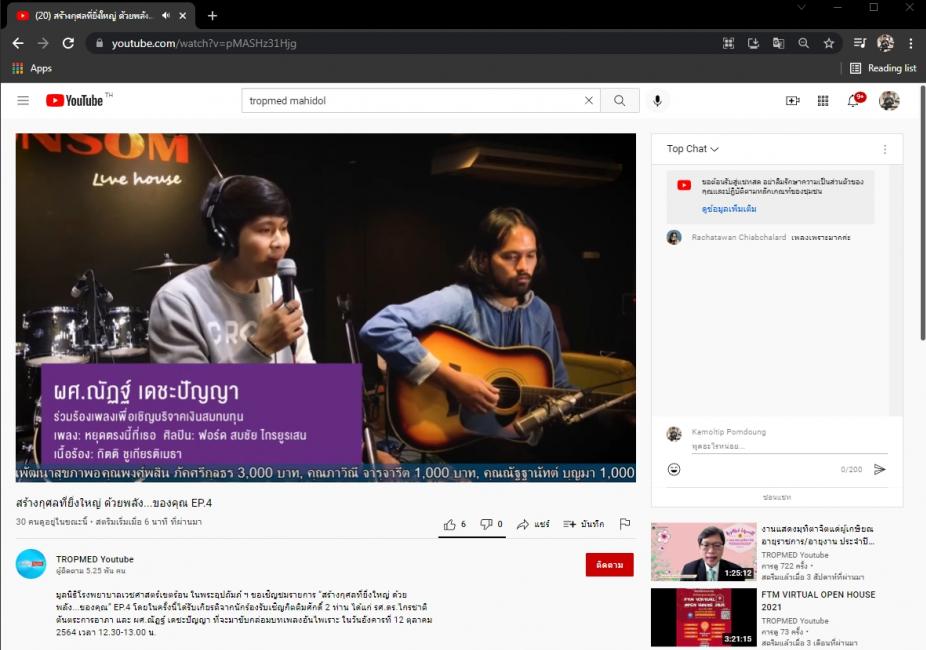Open a new browser tab

point(213,15)
